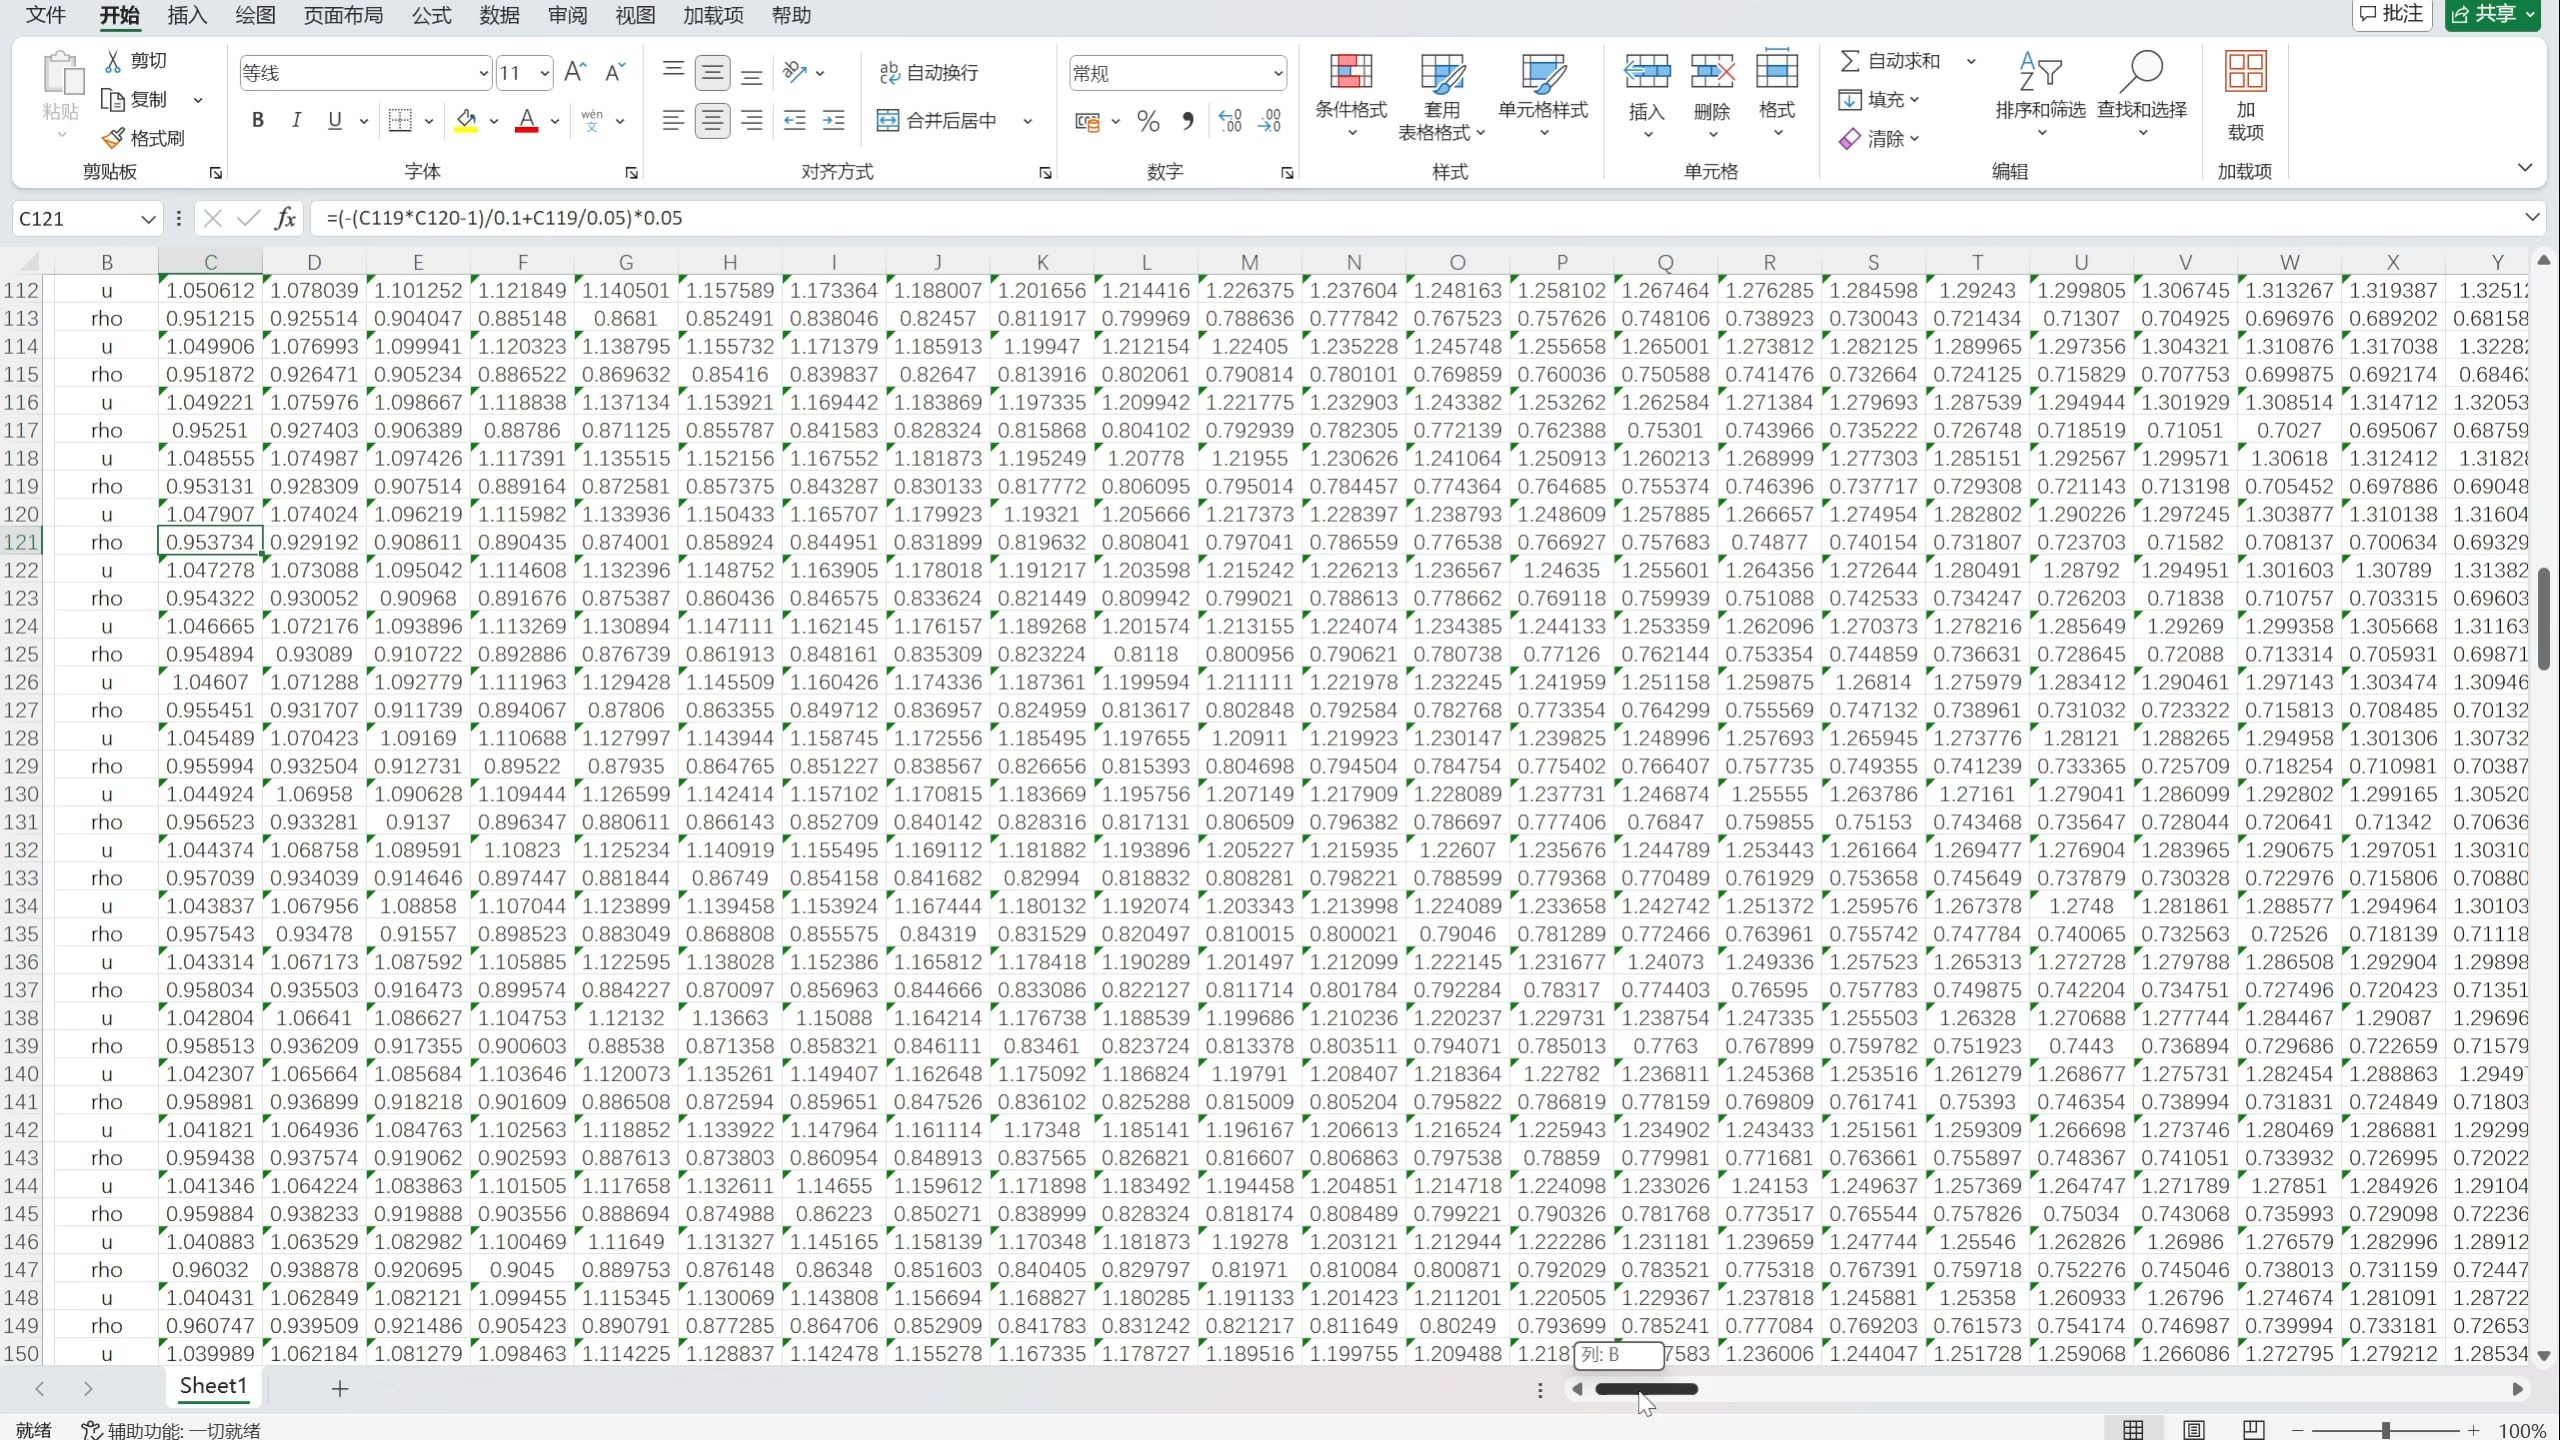Expand the Name Box dropdown arrow

[x=148, y=218]
